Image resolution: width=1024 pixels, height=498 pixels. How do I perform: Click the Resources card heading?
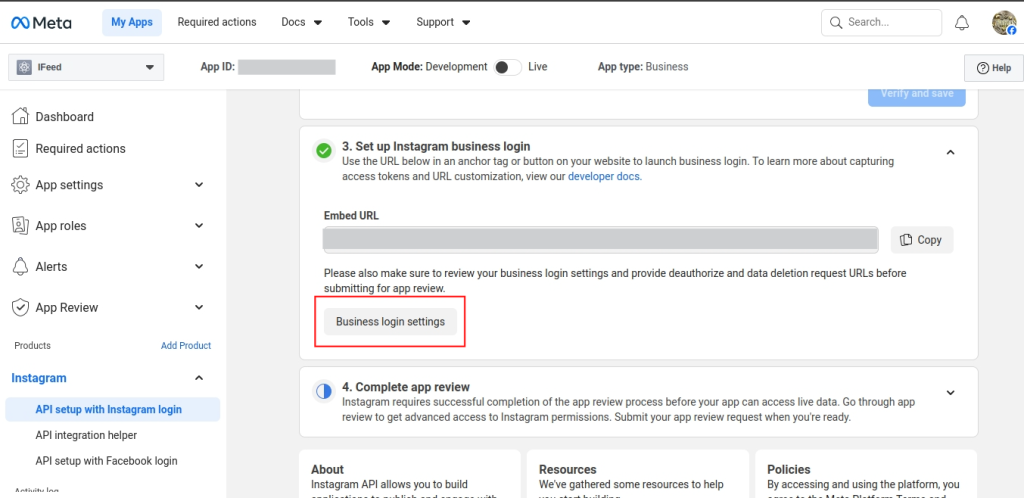(x=568, y=469)
